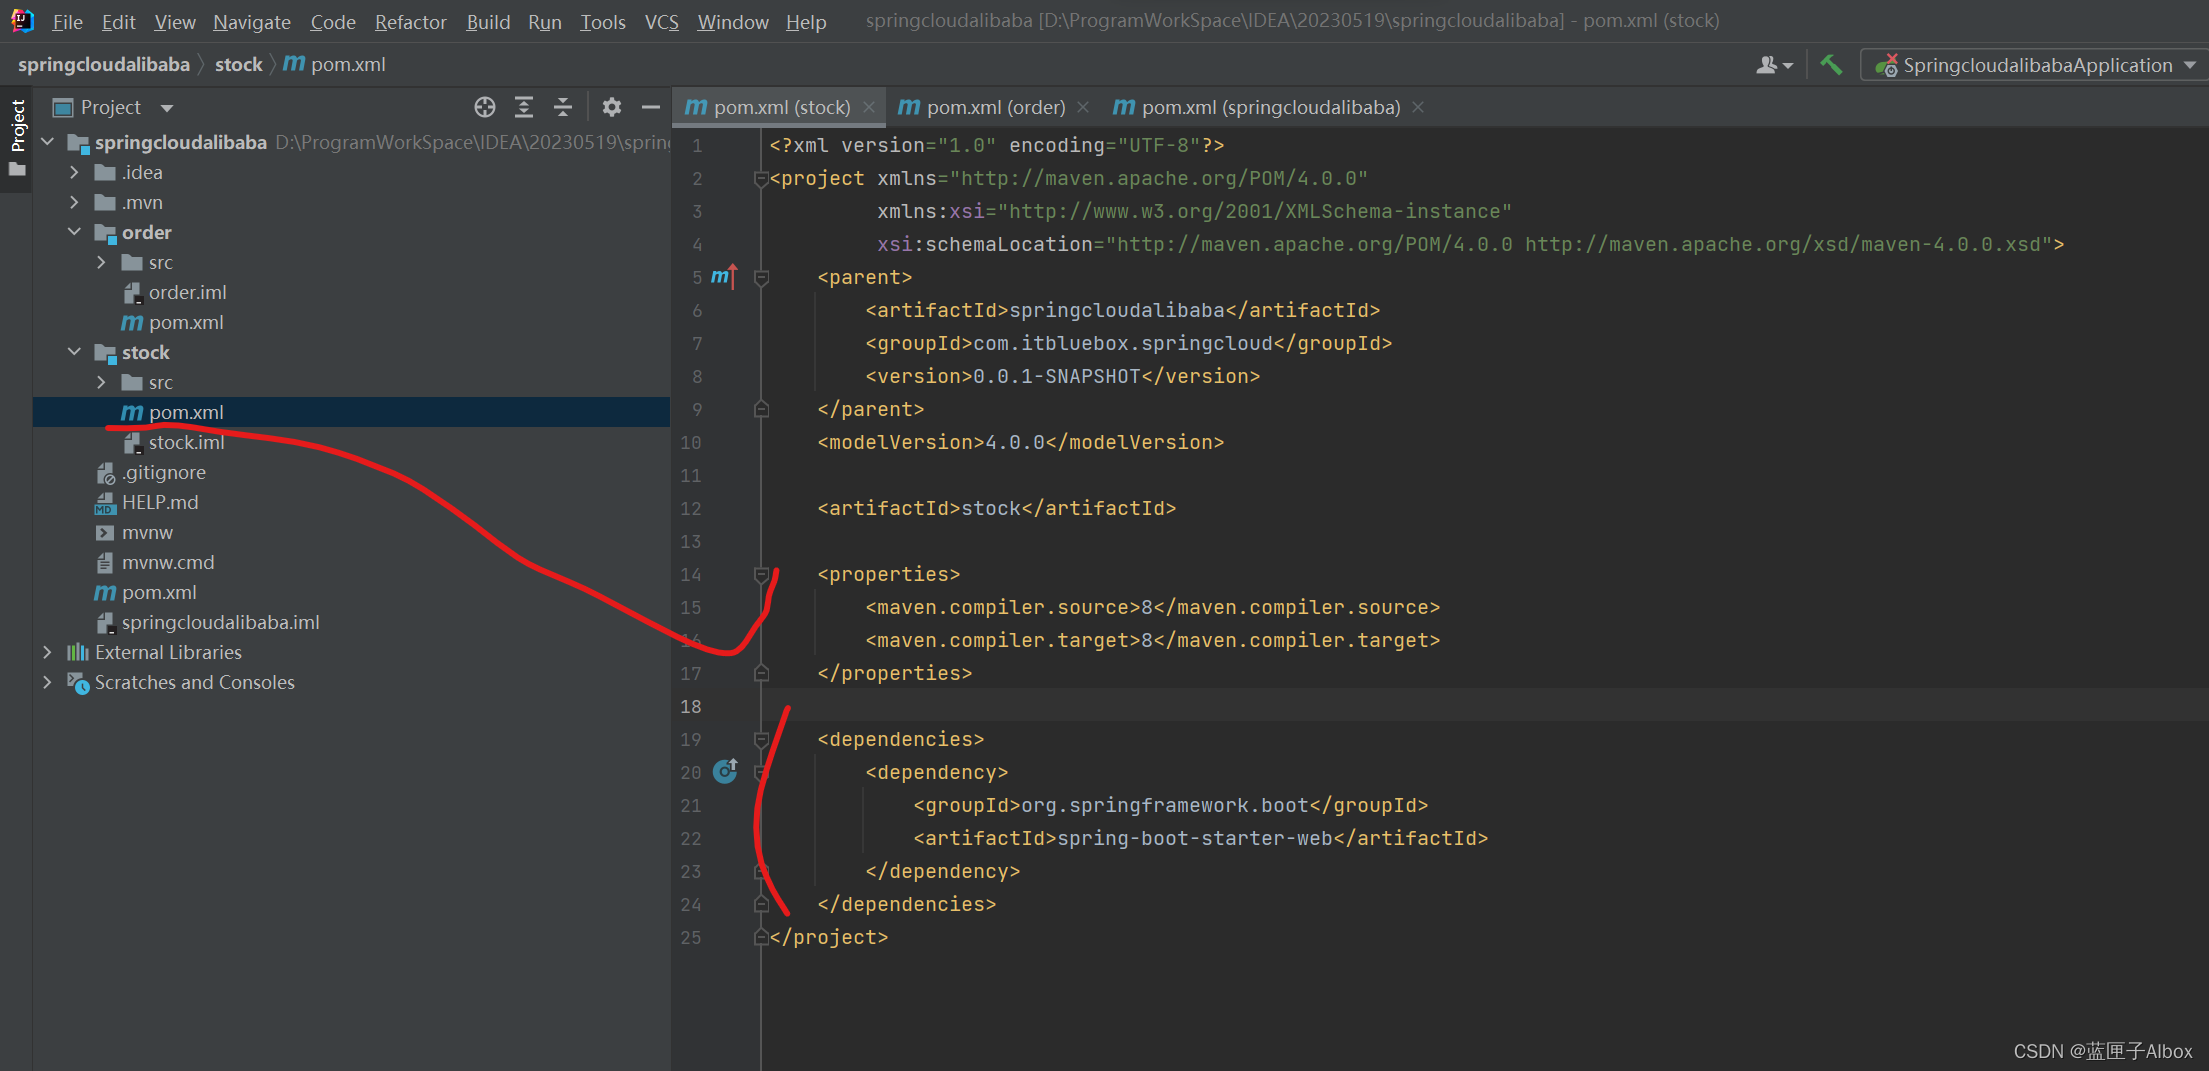Open the Navigate menu
The width and height of the screenshot is (2209, 1071).
tap(252, 22)
